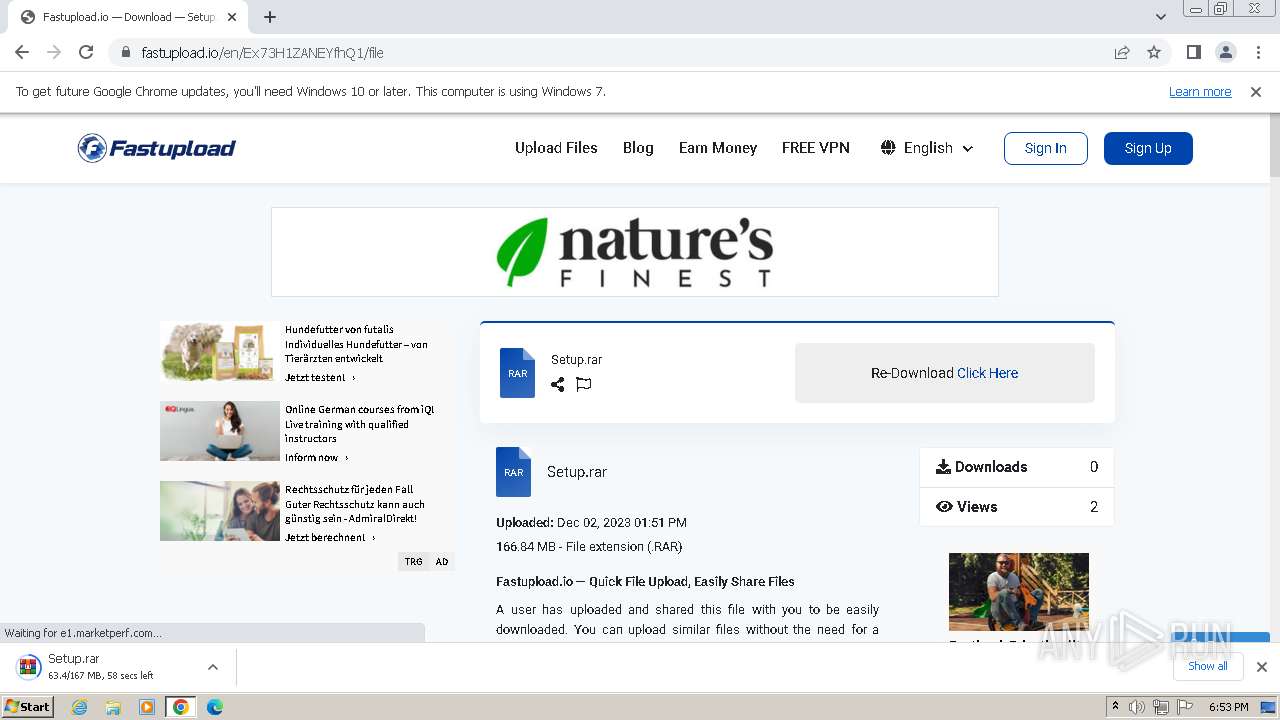Show hidden system tray icons
Image resolution: width=1280 pixels, height=720 pixels.
coord(1115,707)
